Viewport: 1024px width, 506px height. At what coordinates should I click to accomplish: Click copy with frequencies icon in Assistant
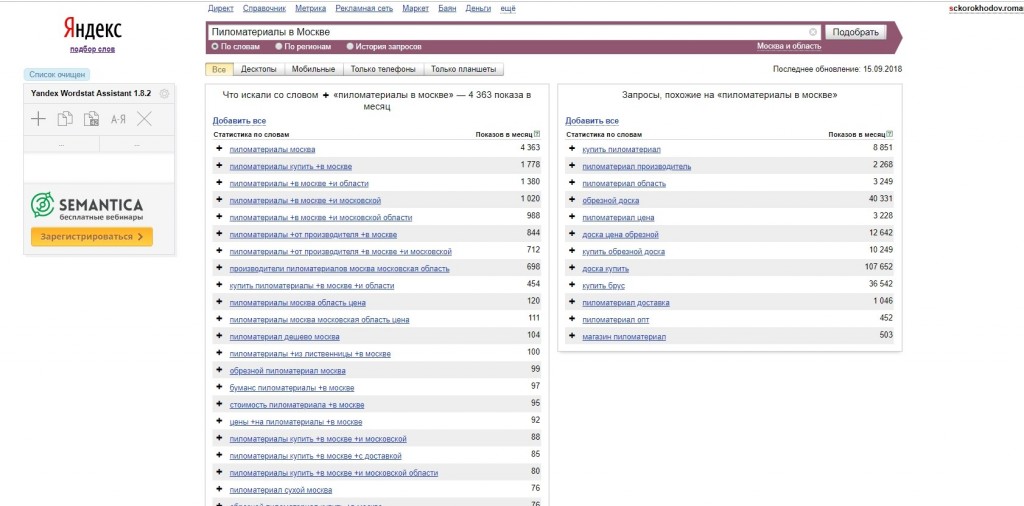pos(92,119)
